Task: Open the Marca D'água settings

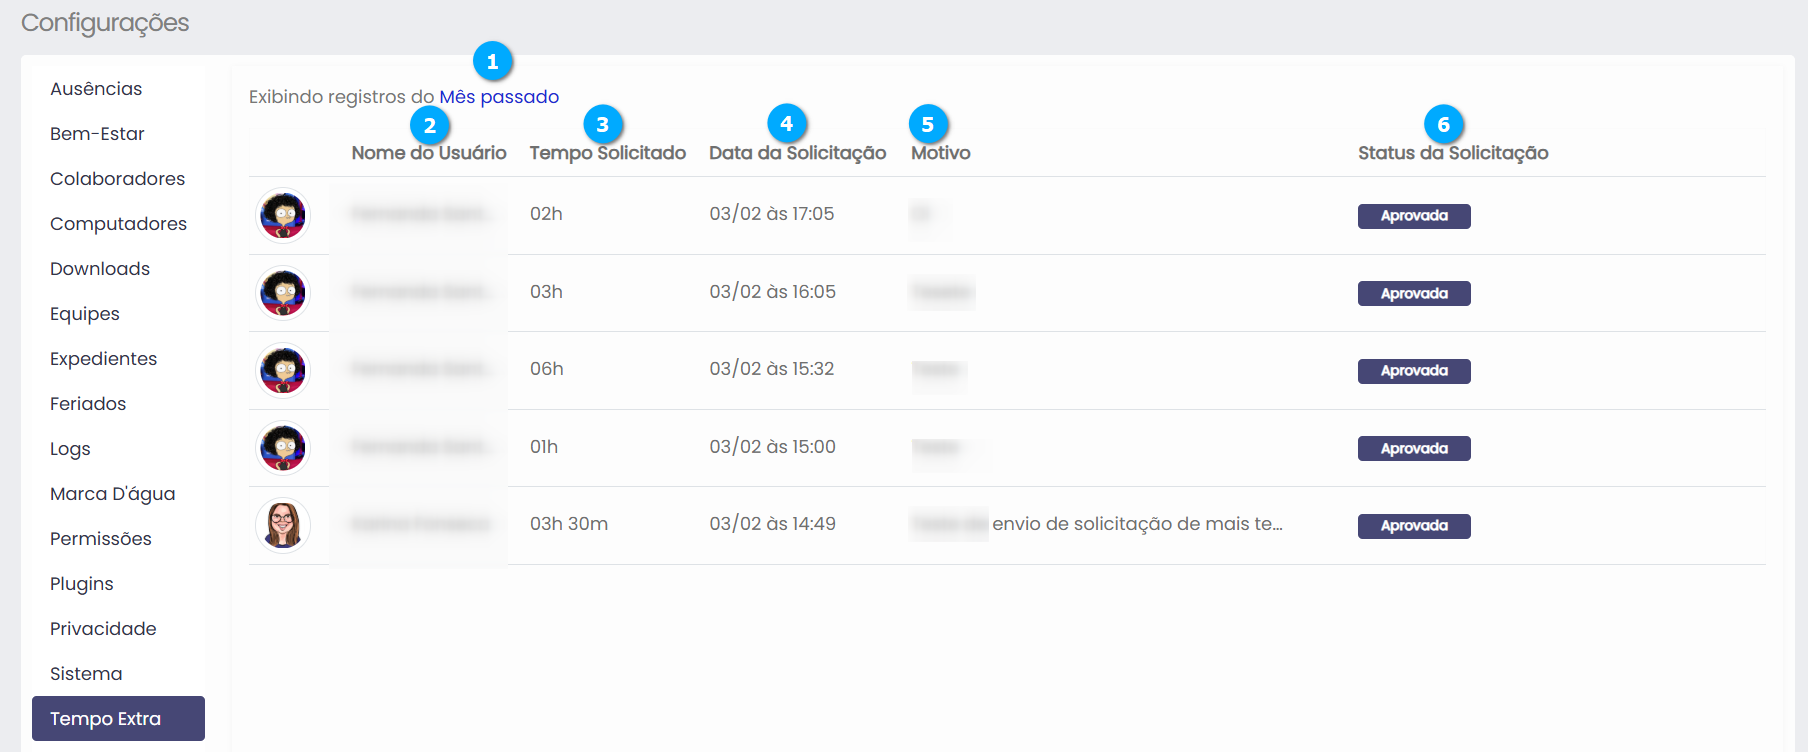Action: (x=112, y=494)
